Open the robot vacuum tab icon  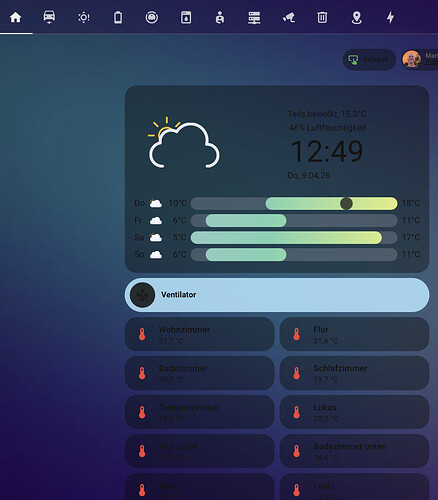point(152,17)
